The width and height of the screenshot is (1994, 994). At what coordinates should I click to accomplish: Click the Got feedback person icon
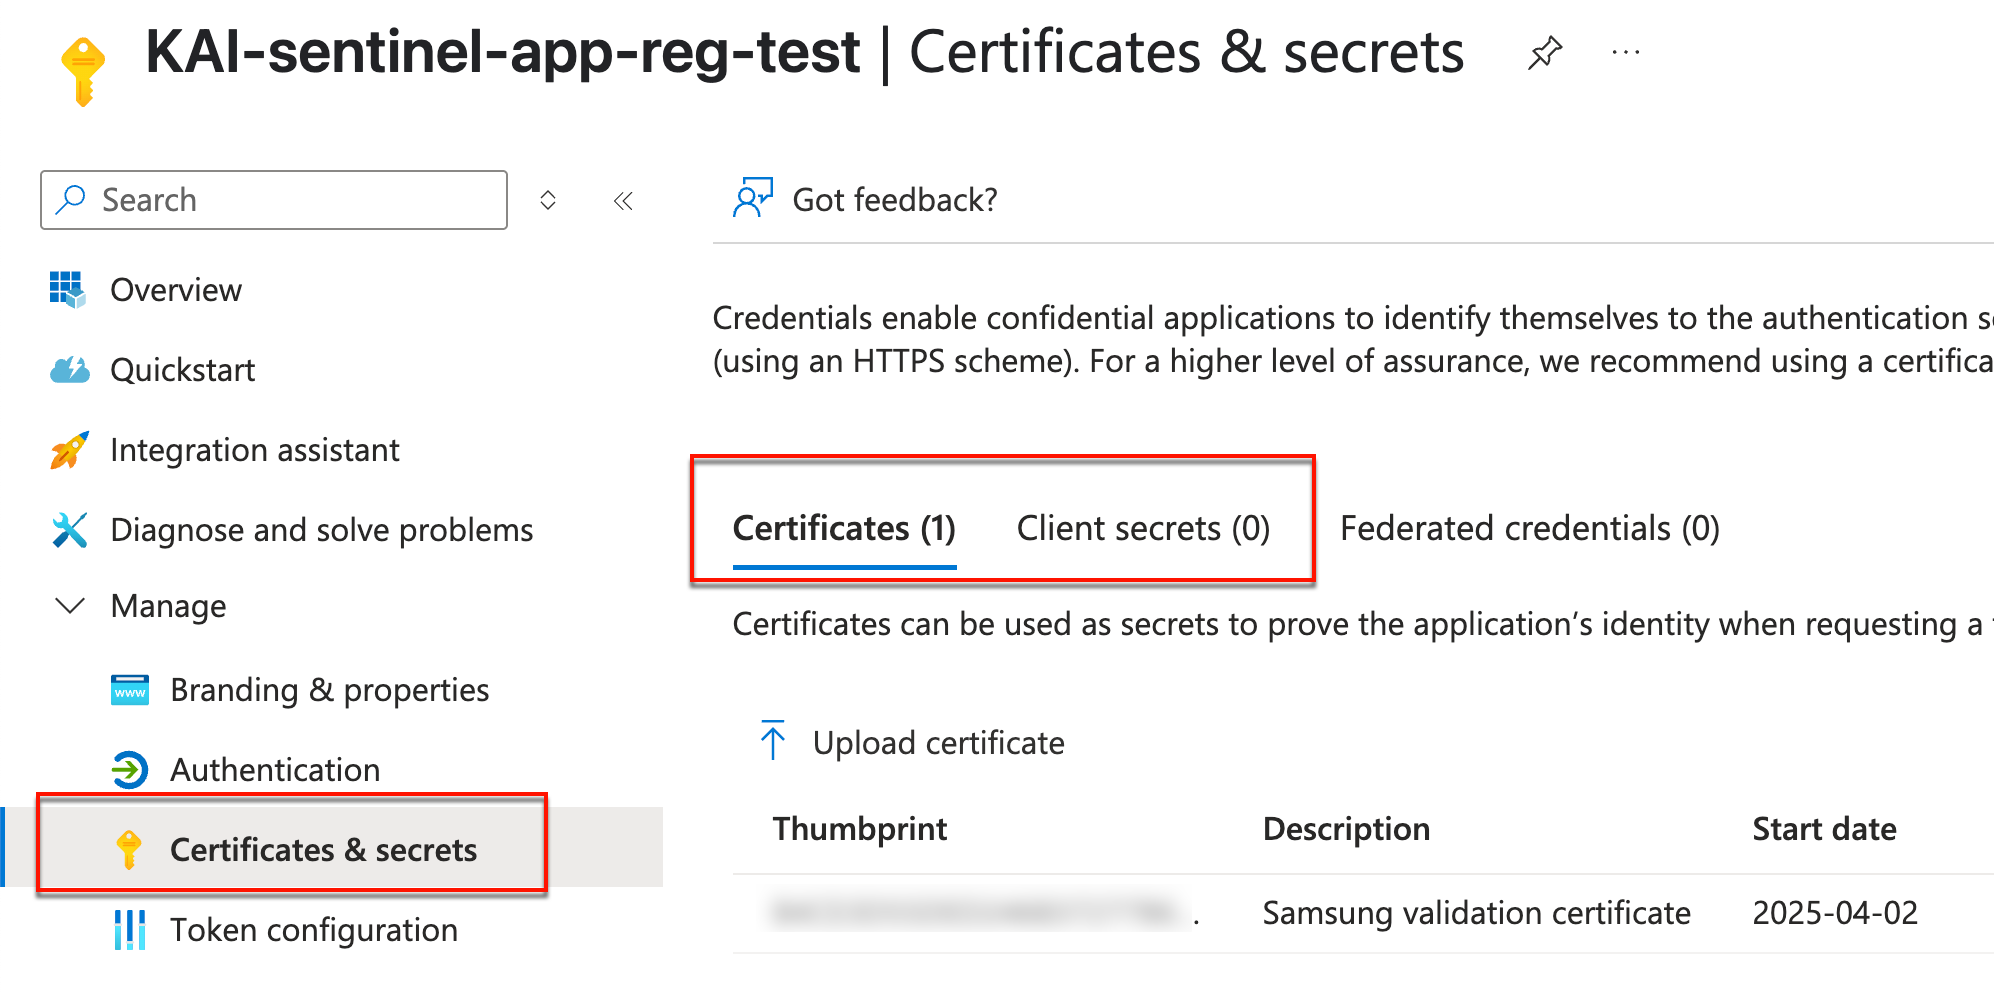(752, 199)
